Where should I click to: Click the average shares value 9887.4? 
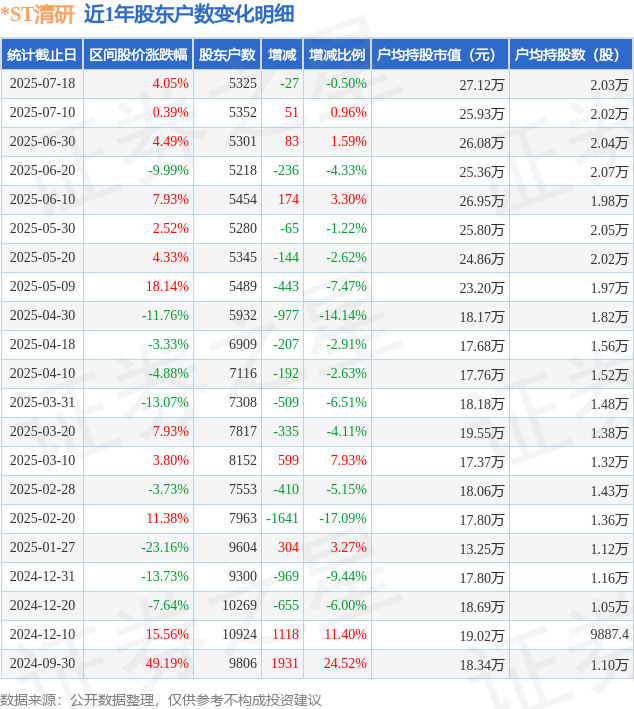pyautogui.click(x=609, y=634)
